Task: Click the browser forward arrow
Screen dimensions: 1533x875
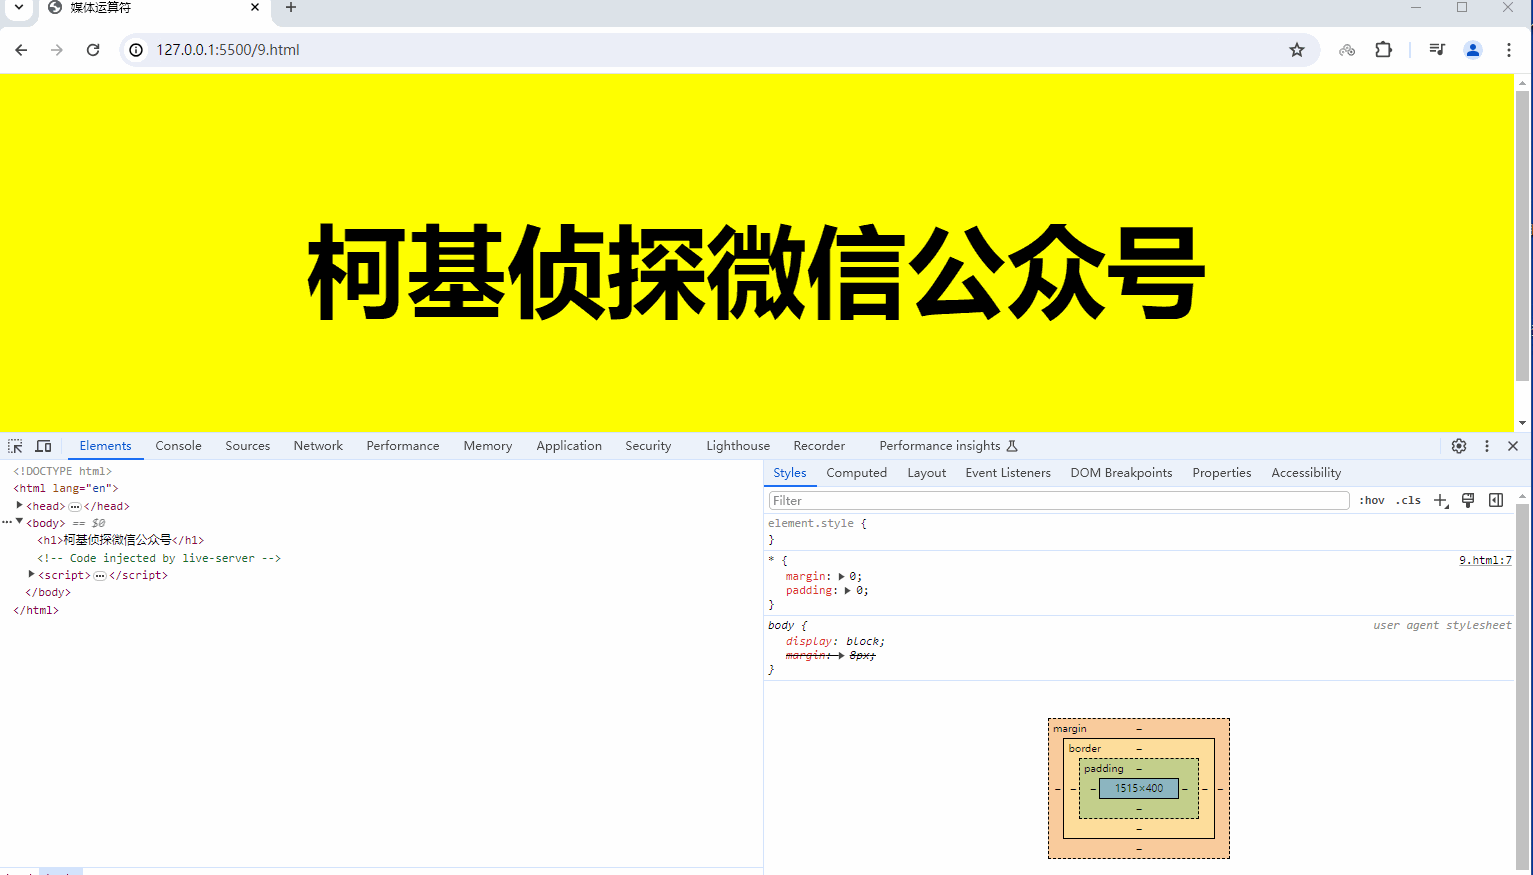Action: point(57,50)
